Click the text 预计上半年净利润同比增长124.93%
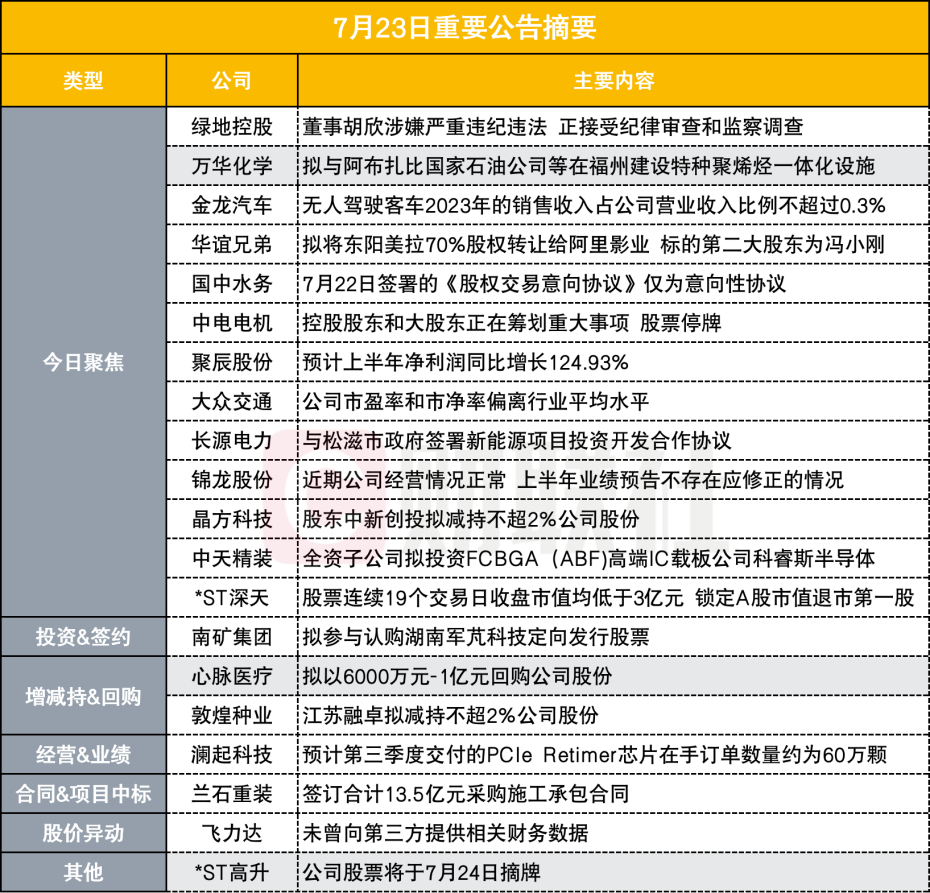Image resolution: width=930 pixels, height=893 pixels. click(x=466, y=362)
